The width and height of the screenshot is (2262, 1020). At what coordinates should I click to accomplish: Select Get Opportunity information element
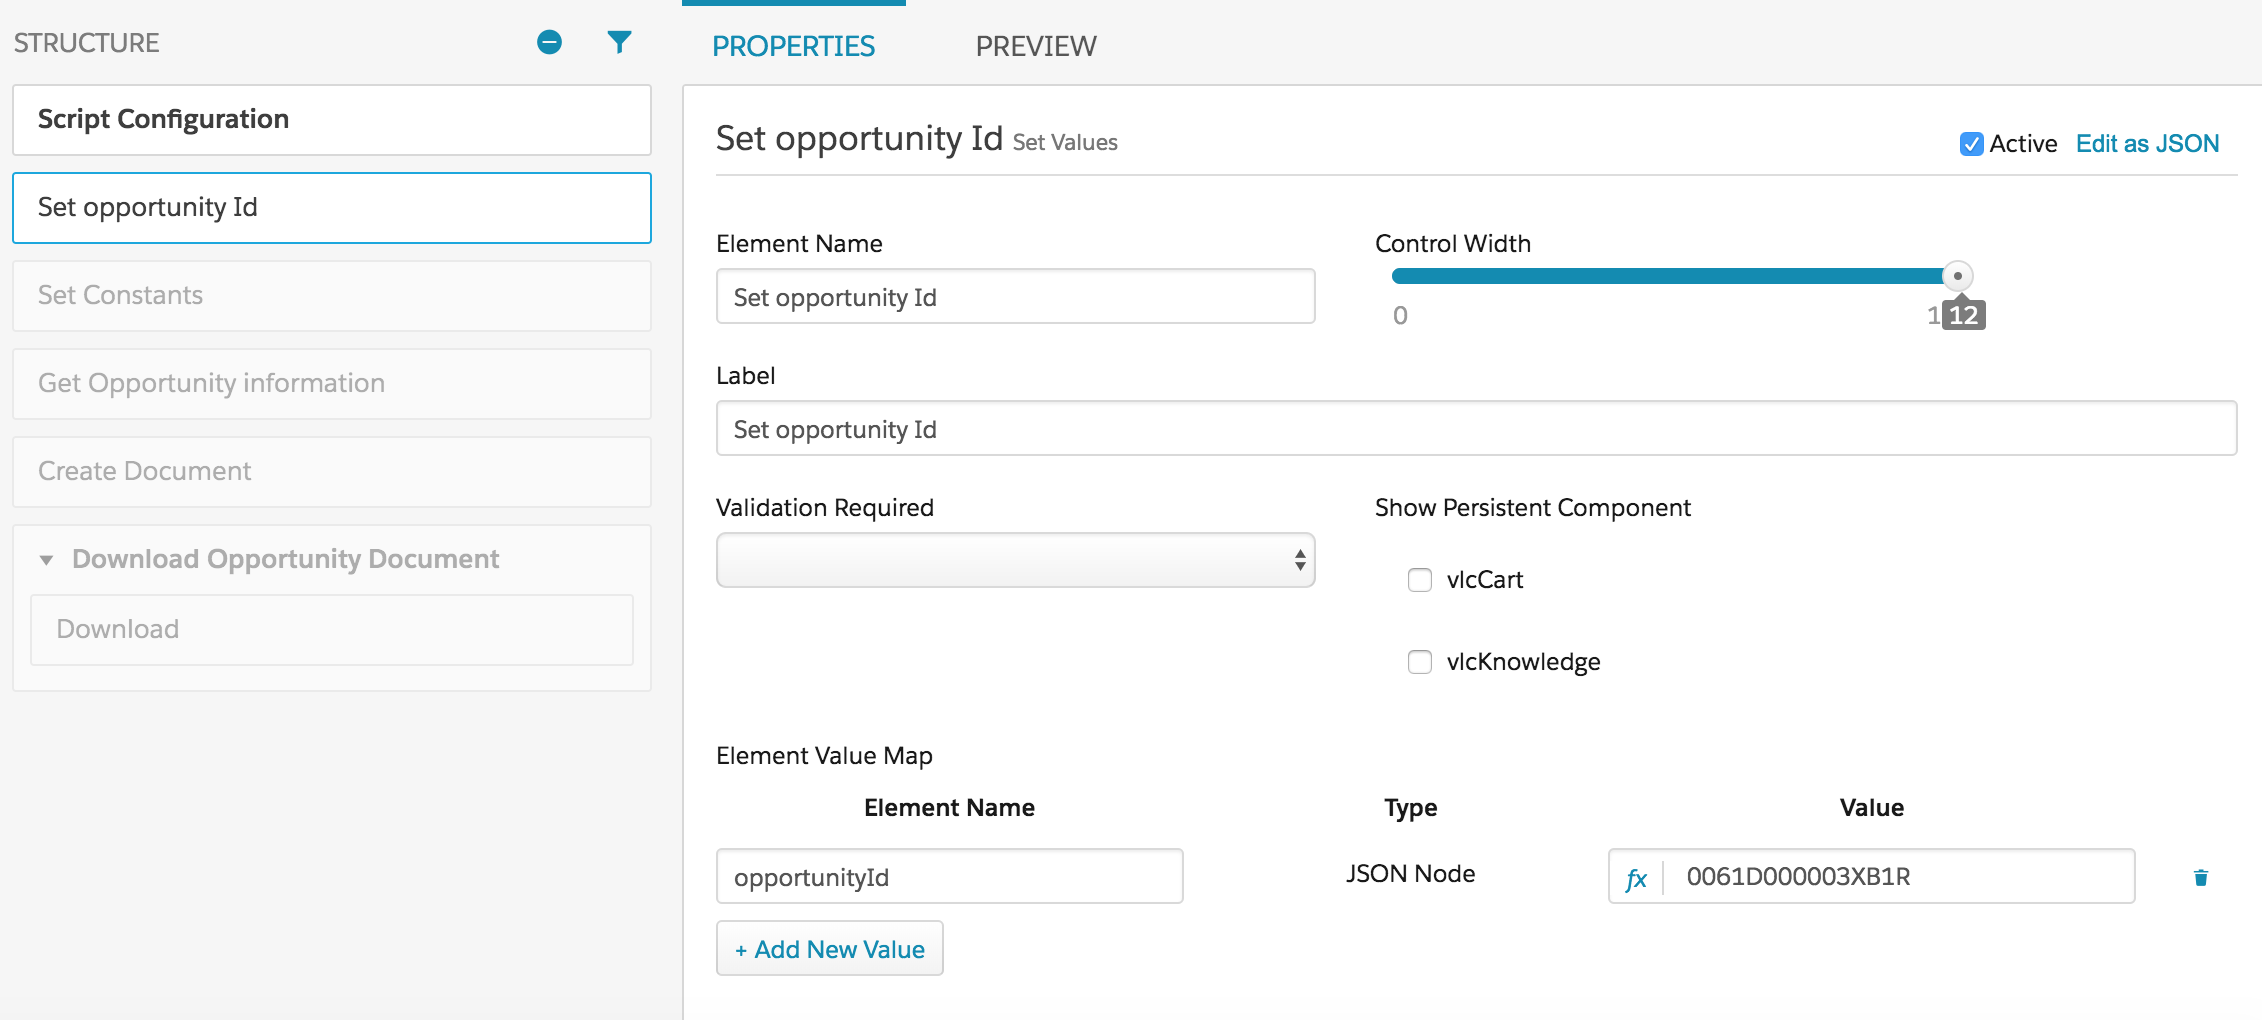[x=330, y=383]
